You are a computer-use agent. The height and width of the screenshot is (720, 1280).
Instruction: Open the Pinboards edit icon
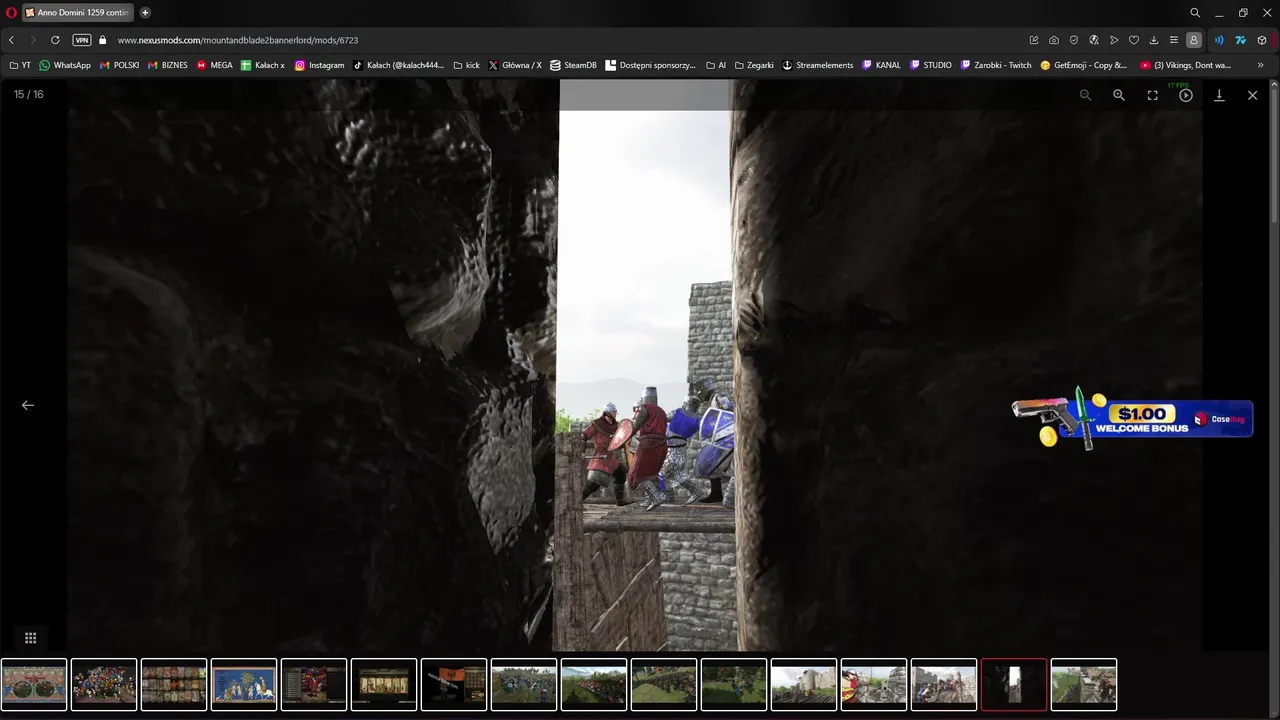coord(1034,40)
